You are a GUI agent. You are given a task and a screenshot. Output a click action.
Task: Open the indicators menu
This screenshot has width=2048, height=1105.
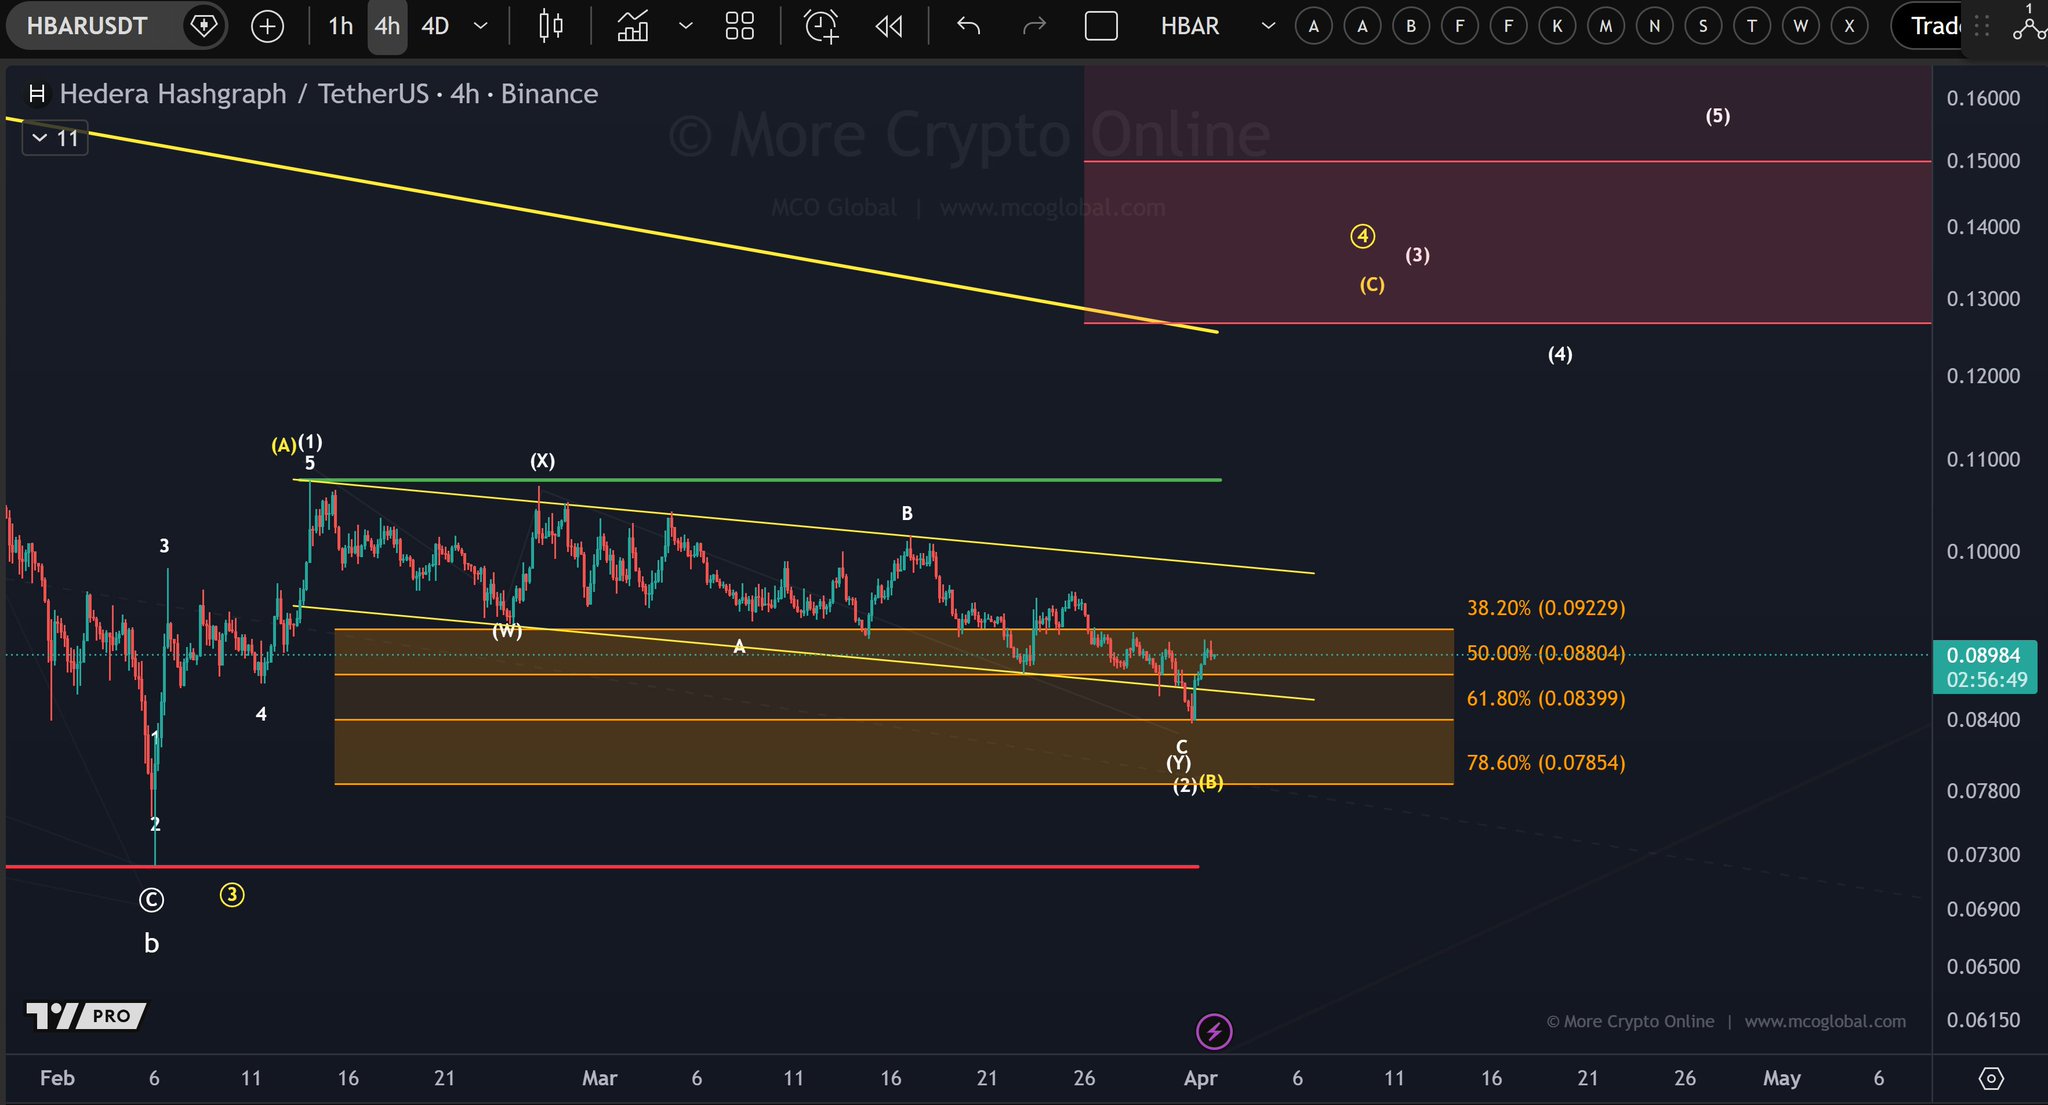tap(633, 26)
